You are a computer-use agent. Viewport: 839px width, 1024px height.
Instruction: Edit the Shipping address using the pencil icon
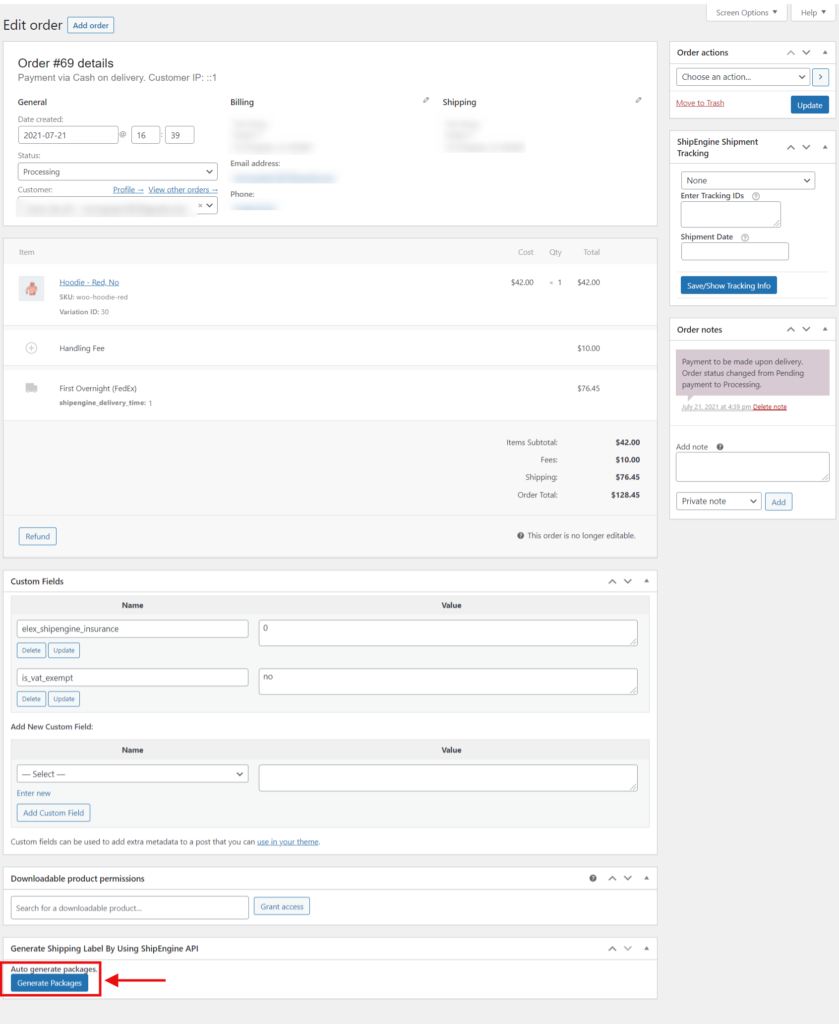point(639,101)
